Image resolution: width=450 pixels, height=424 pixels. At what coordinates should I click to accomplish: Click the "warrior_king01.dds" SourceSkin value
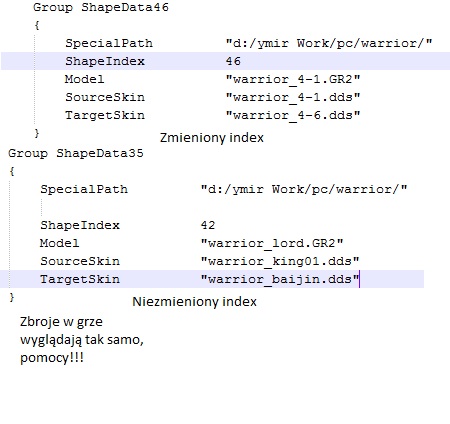(x=280, y=261)
